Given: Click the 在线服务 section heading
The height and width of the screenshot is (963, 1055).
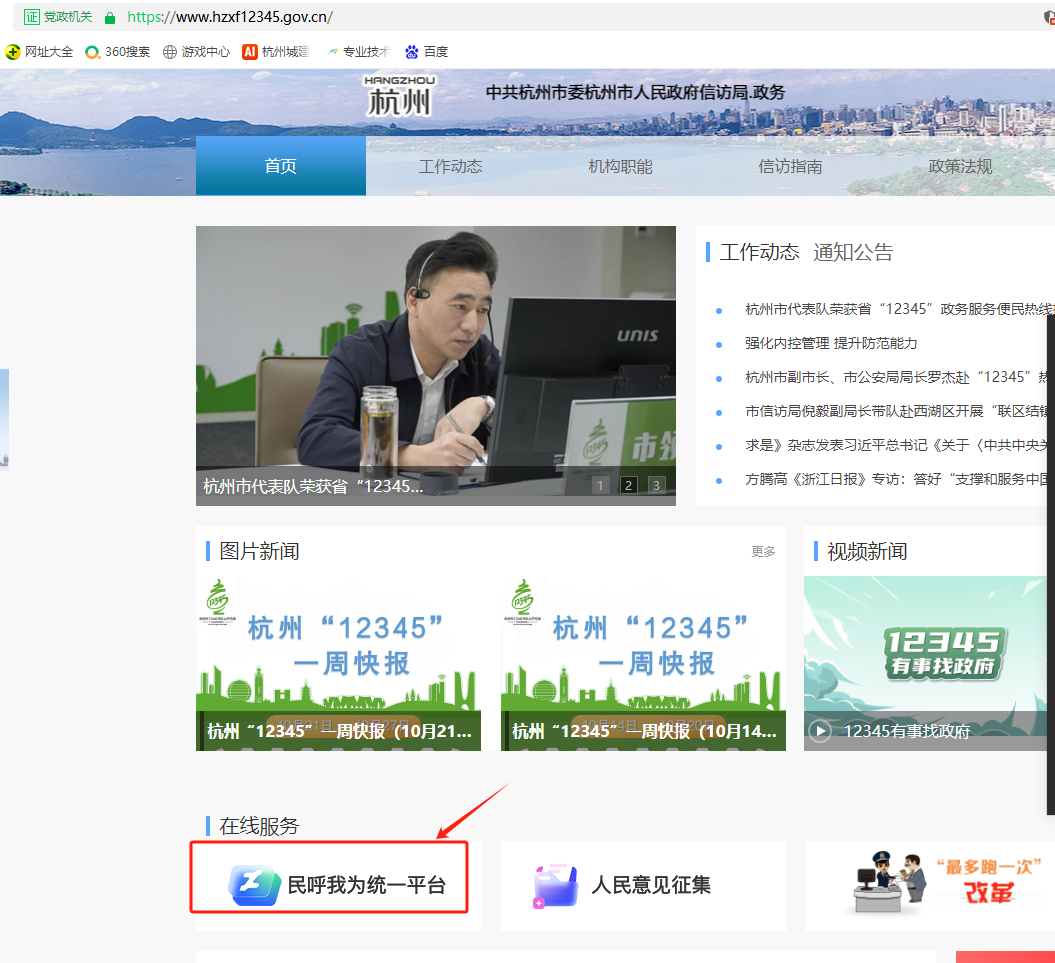Looking at the screenshot, I should click(x=259, y=826).
